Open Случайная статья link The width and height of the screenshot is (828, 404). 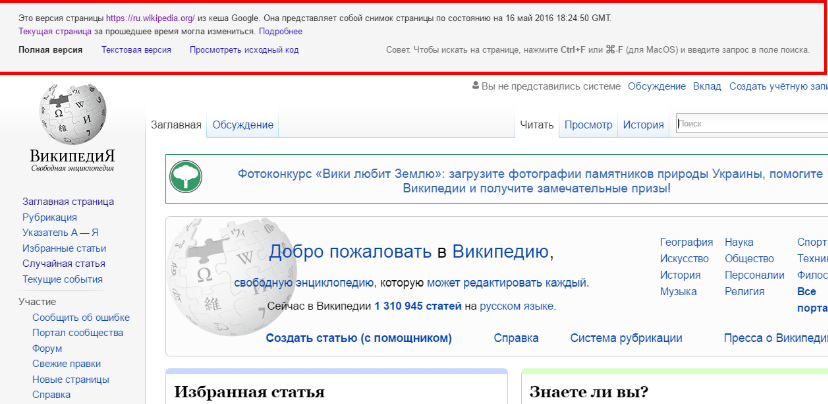(x=63, y=264)
